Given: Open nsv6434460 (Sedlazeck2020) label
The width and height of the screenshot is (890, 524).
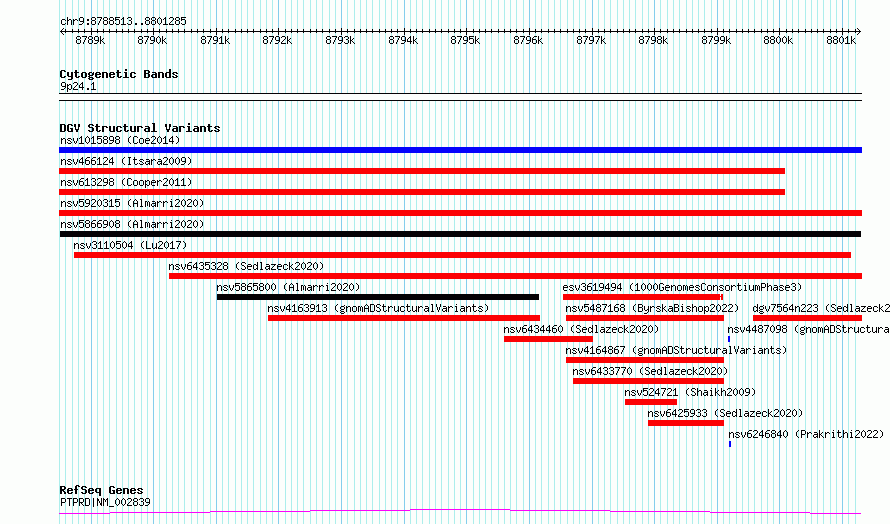Looking at the screenshot, I should (x=581, y=329).
